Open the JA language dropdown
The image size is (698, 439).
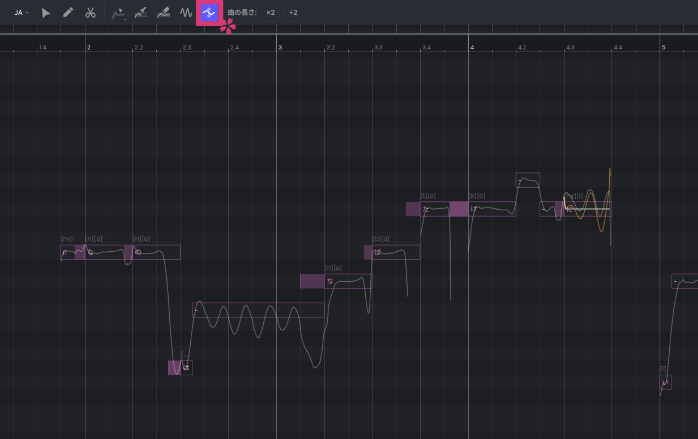tap(20, 13)
